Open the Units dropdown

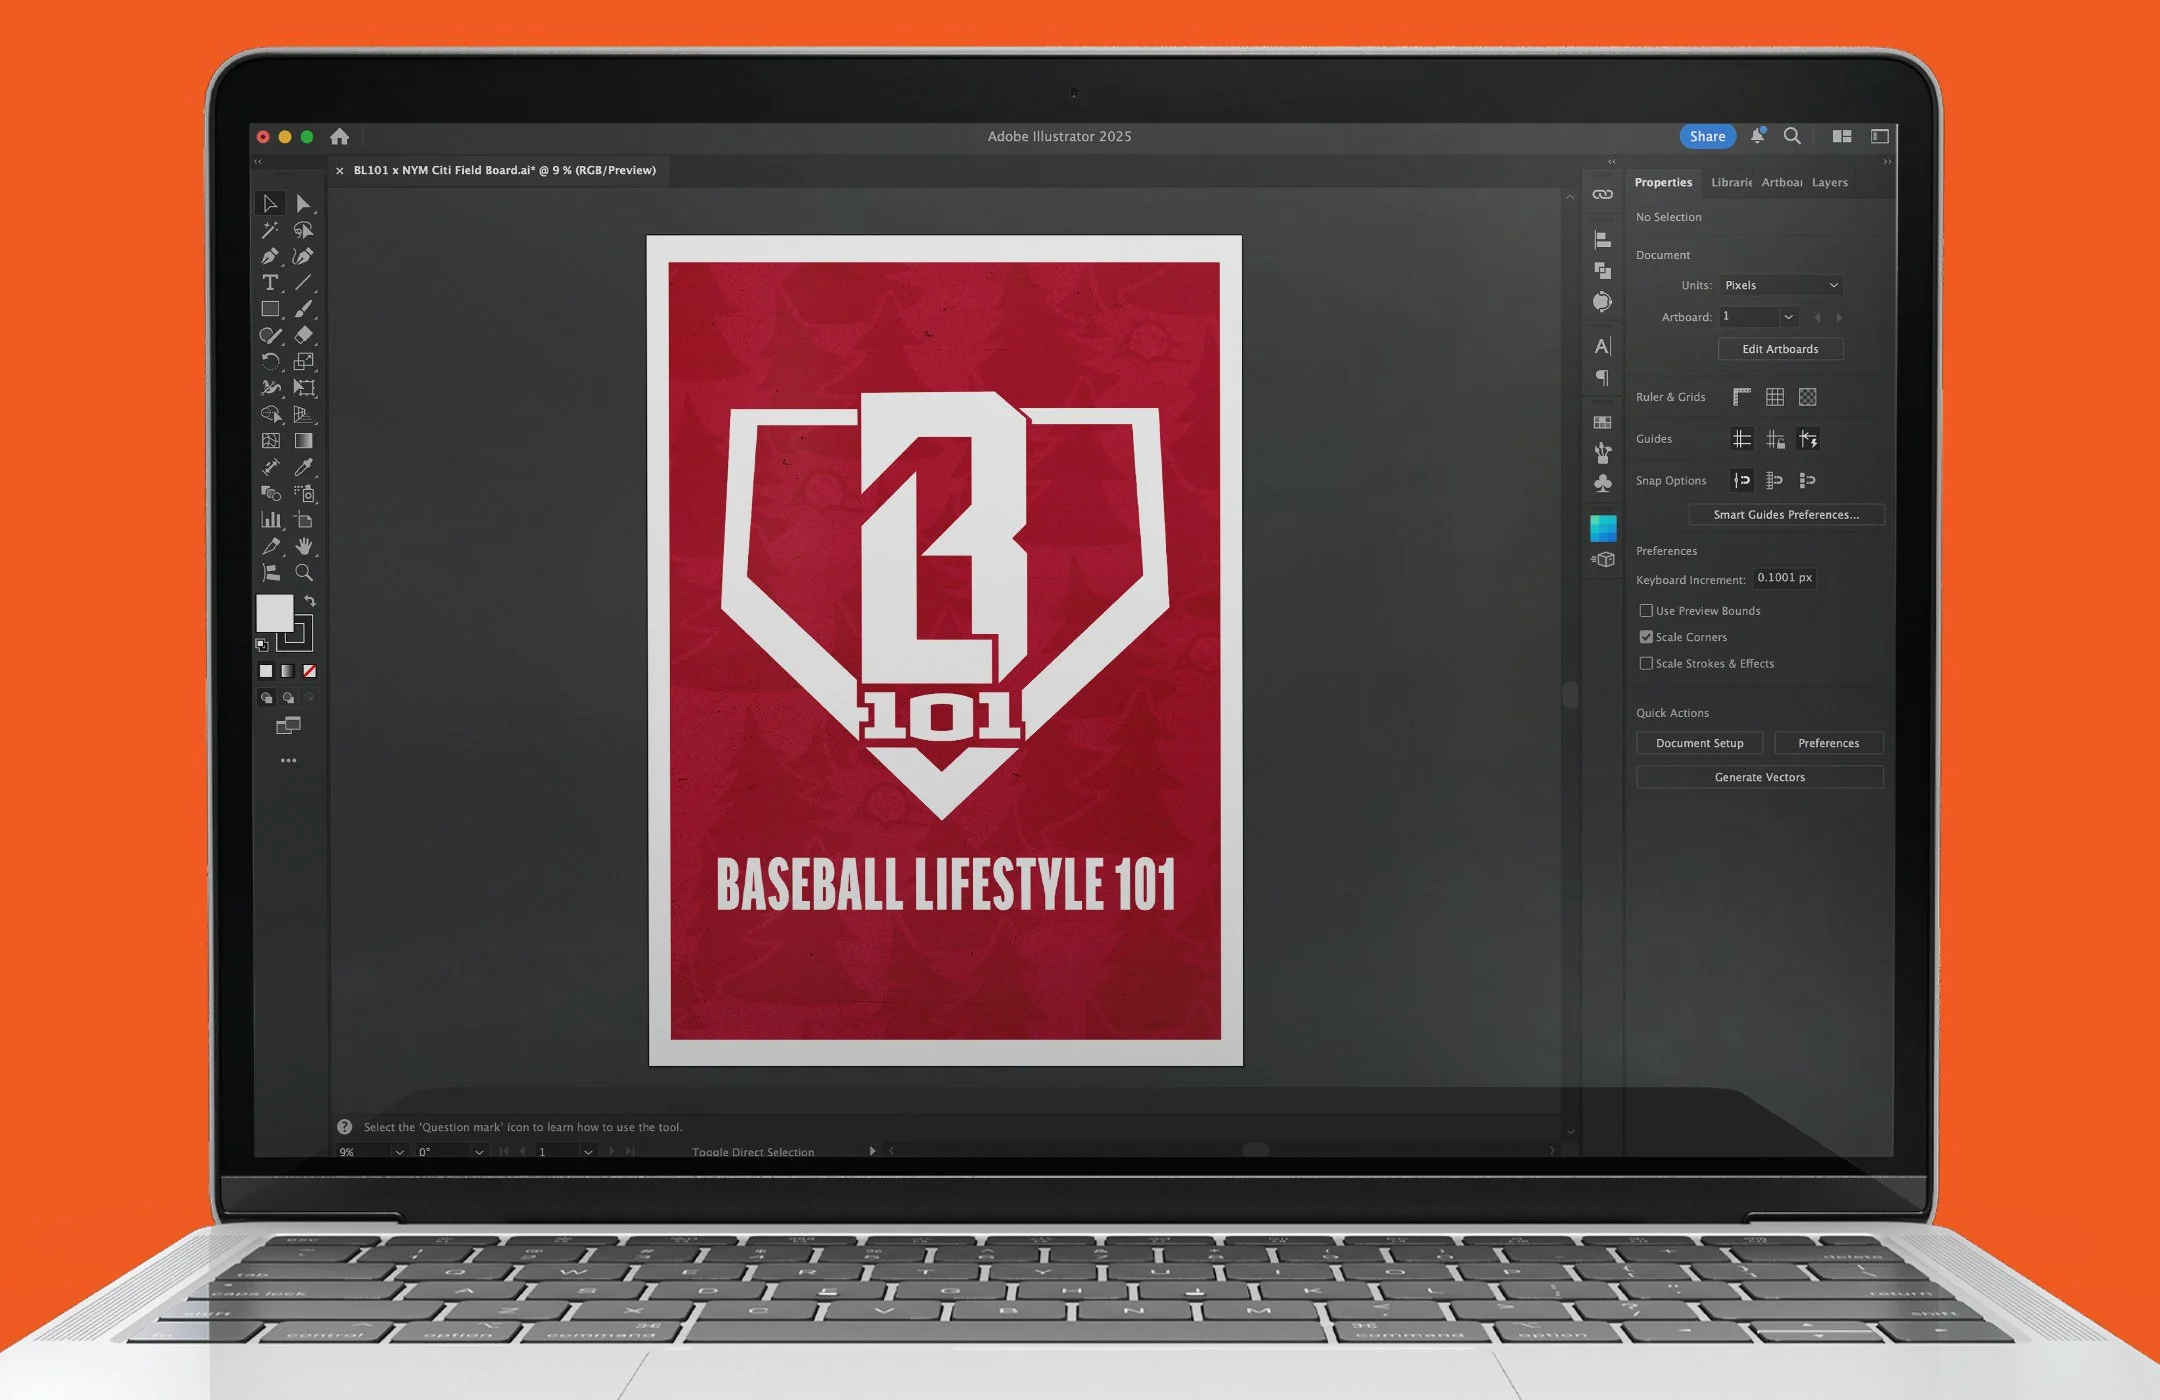pyautogui.click(x=1781, y=285)
